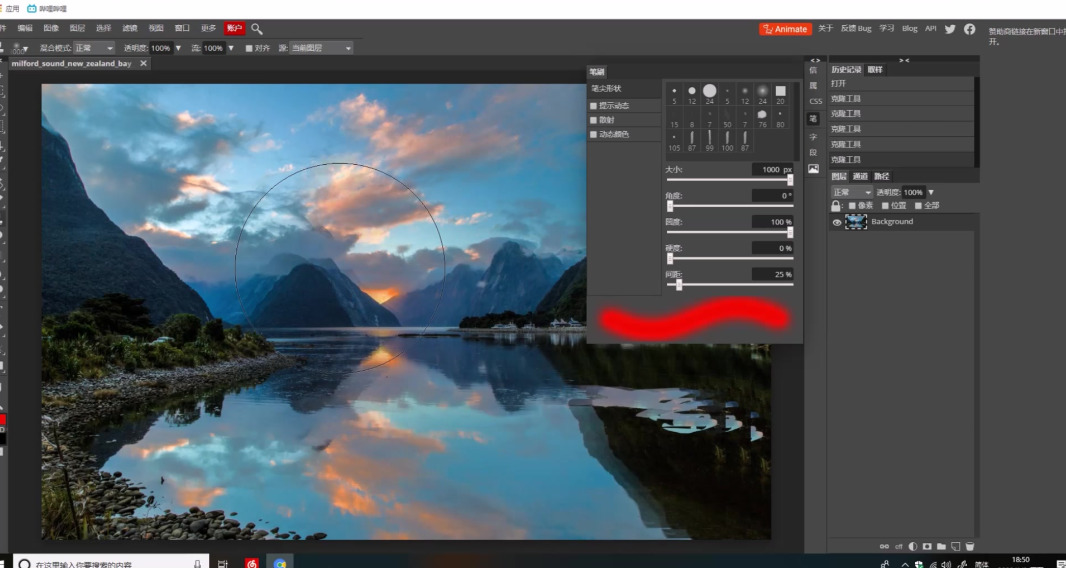Select the 打开 history state

tap(901, 84)
